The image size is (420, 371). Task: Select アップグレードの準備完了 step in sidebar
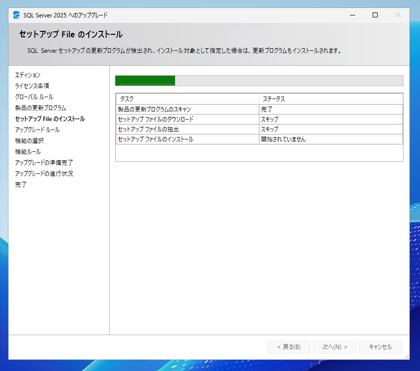point(44,163)
